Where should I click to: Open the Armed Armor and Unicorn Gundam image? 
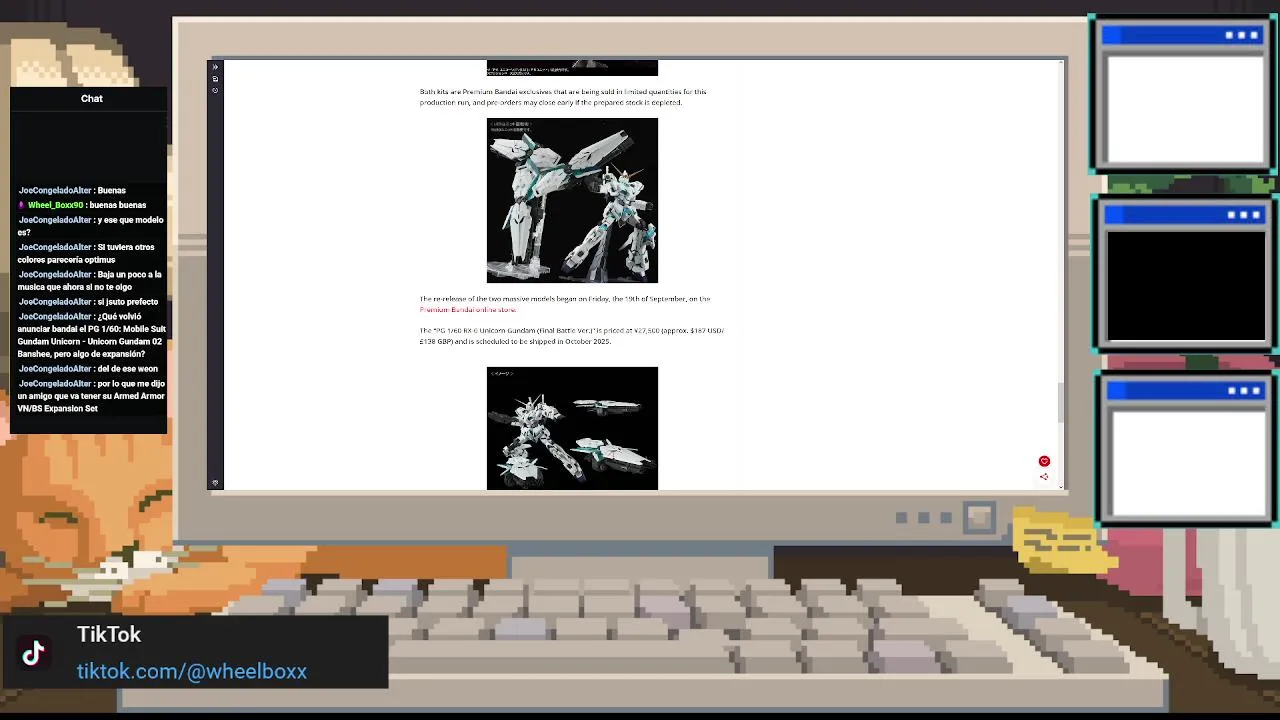coord(572,200)
